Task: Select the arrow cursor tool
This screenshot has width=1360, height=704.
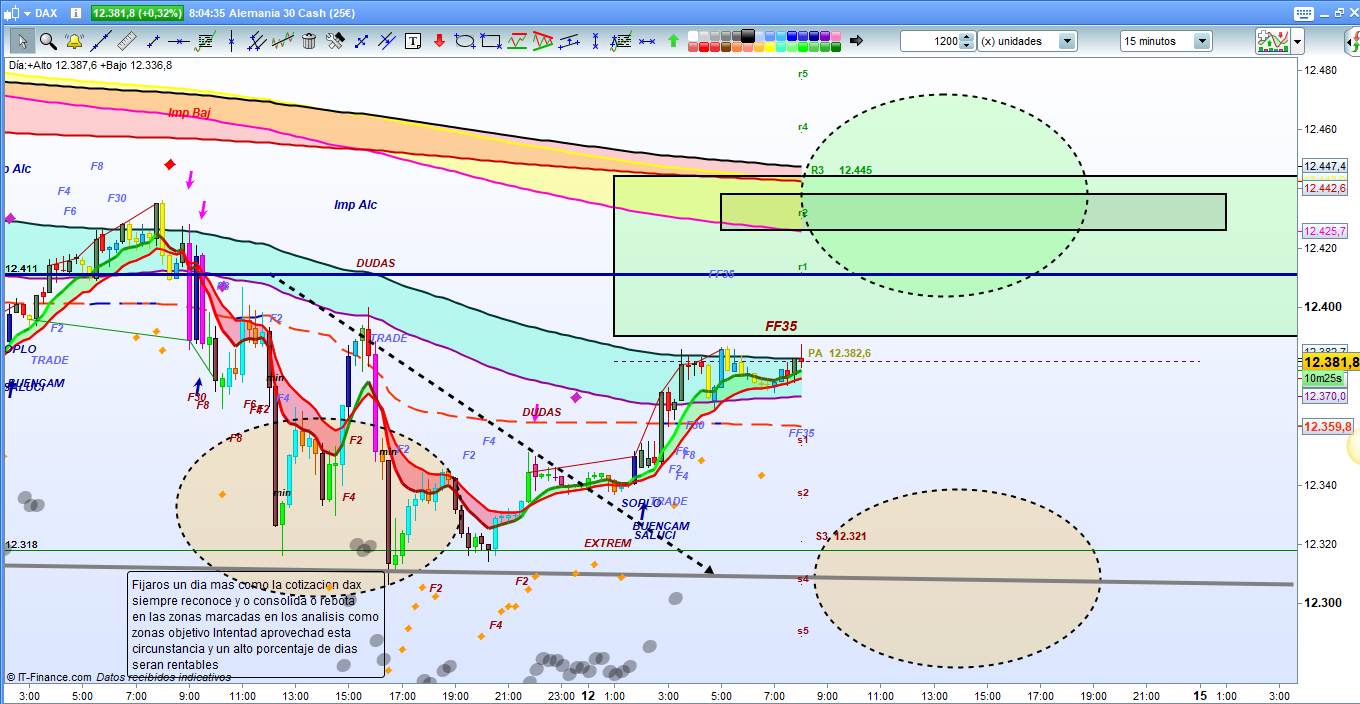Action: tap(21, 41)
